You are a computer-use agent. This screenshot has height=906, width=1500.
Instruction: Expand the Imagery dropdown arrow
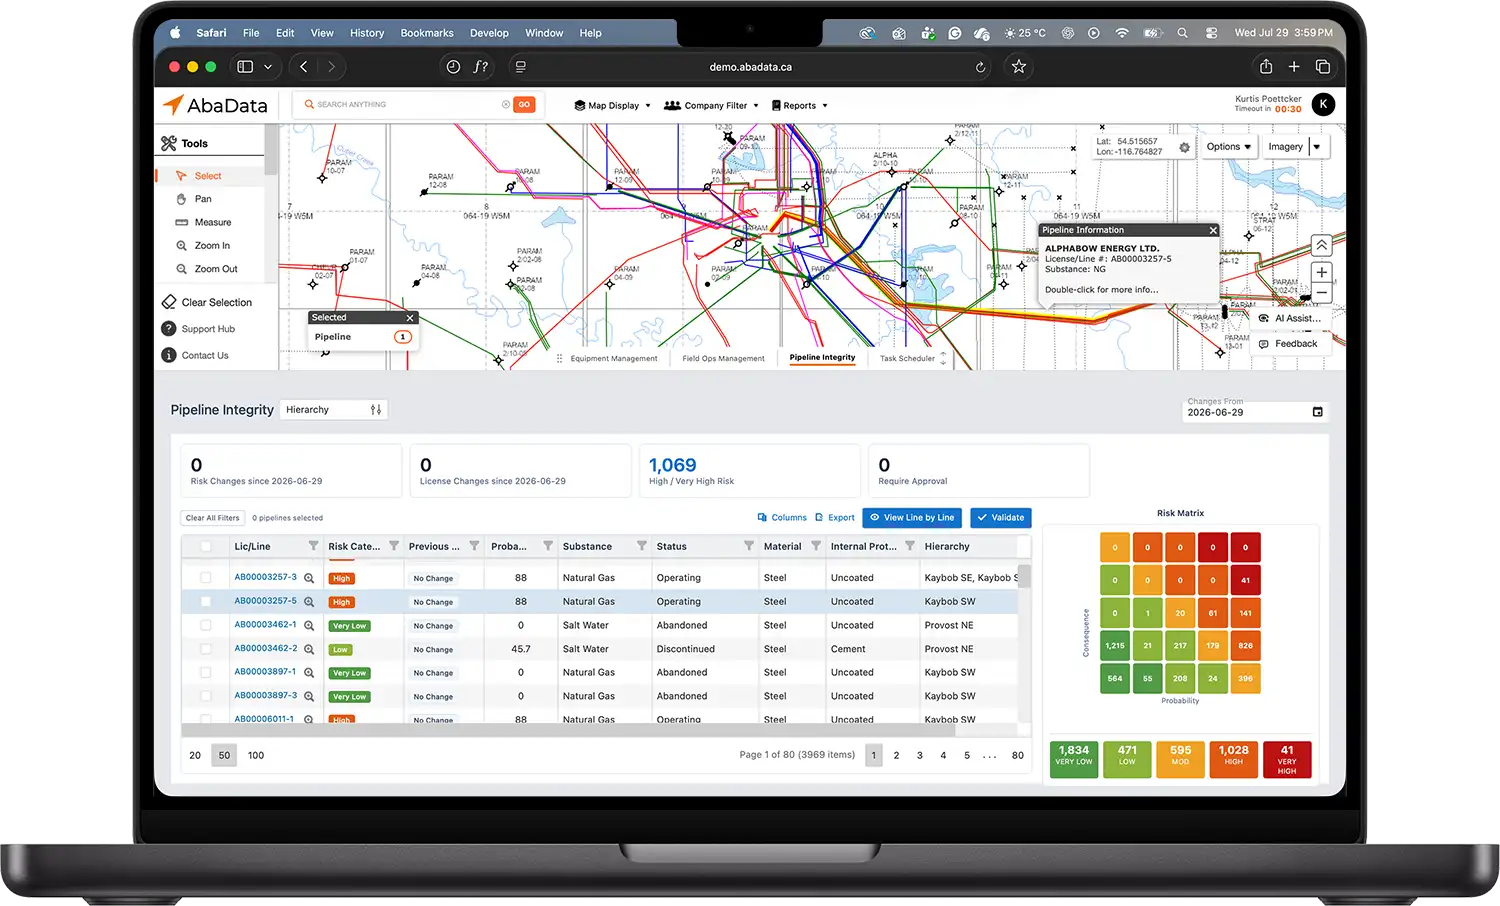(1317, 147)
